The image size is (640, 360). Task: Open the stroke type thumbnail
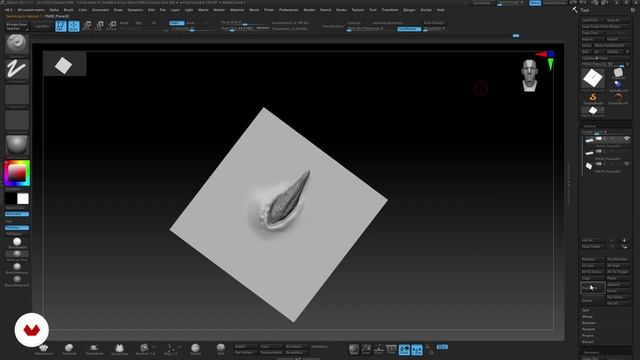[x=17, y=69]
